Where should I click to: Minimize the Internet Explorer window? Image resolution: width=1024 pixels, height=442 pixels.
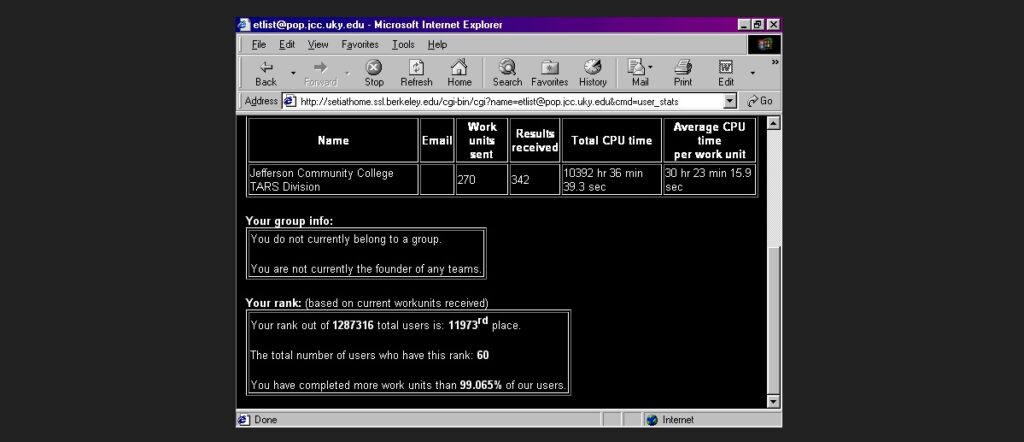coord(745,25)
